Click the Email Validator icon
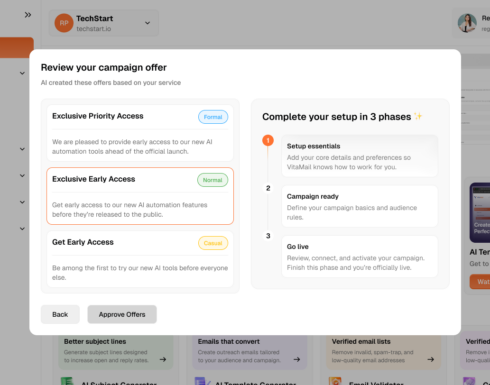The width and height of the screenshot is (490, 385). [335, 381]
